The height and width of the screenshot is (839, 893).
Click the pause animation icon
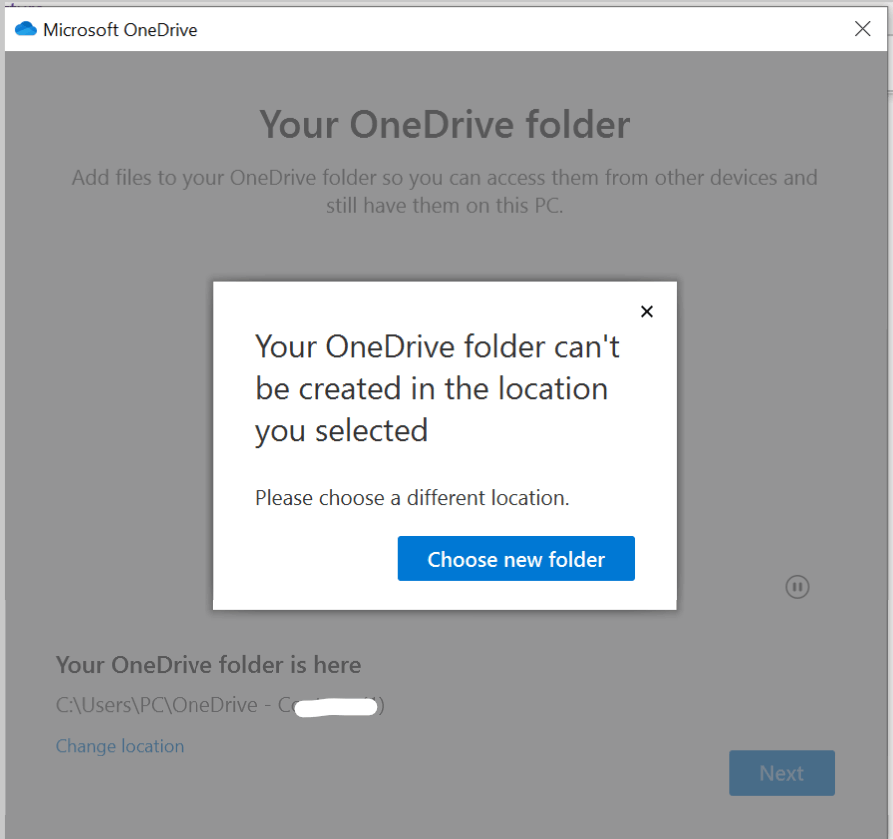point(797,587)
